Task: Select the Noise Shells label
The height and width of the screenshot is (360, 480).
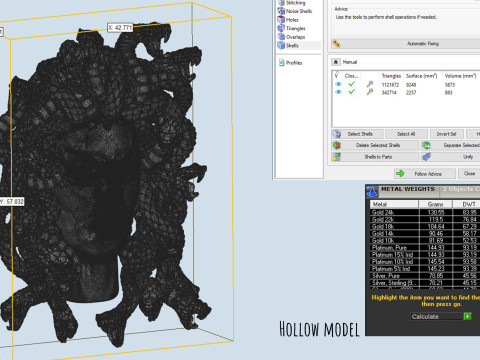Action: 299,11
